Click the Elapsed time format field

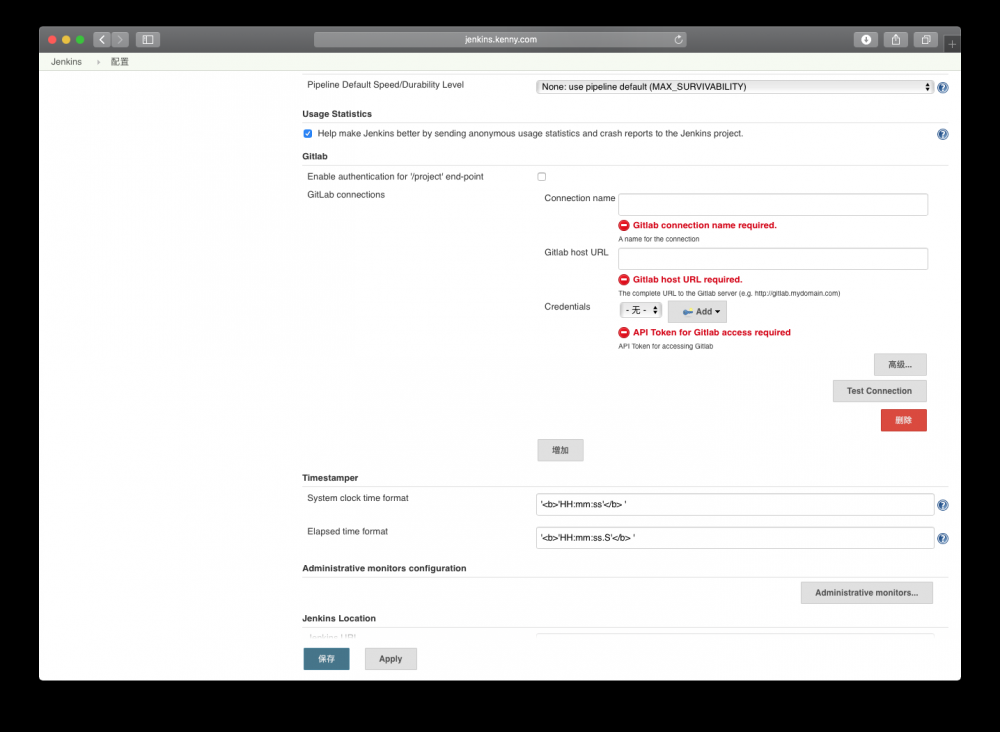[x=735, y=538]
